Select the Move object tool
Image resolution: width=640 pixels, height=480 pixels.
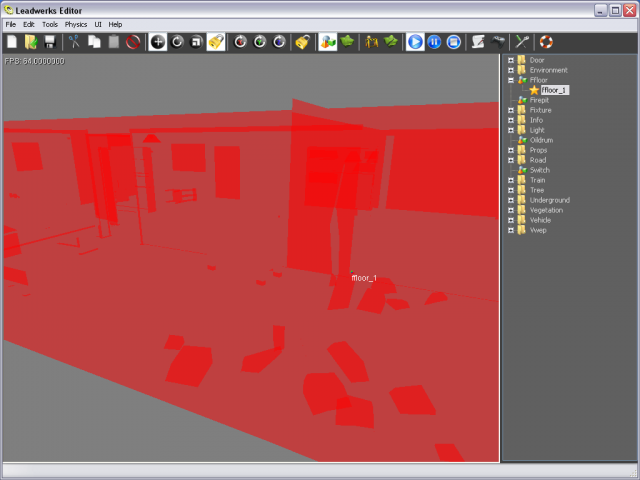click(158, 42)
